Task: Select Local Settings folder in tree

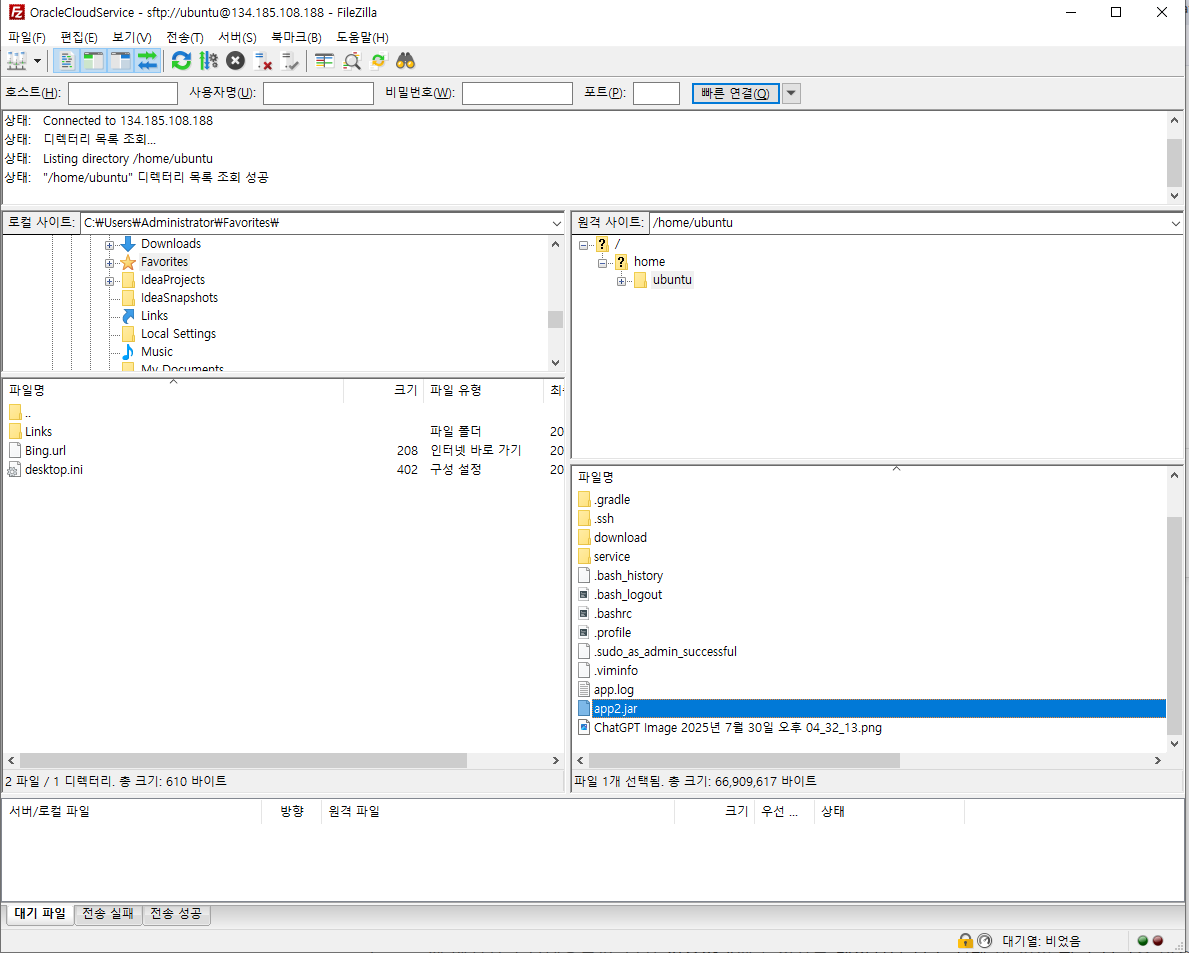Action: 177,334
